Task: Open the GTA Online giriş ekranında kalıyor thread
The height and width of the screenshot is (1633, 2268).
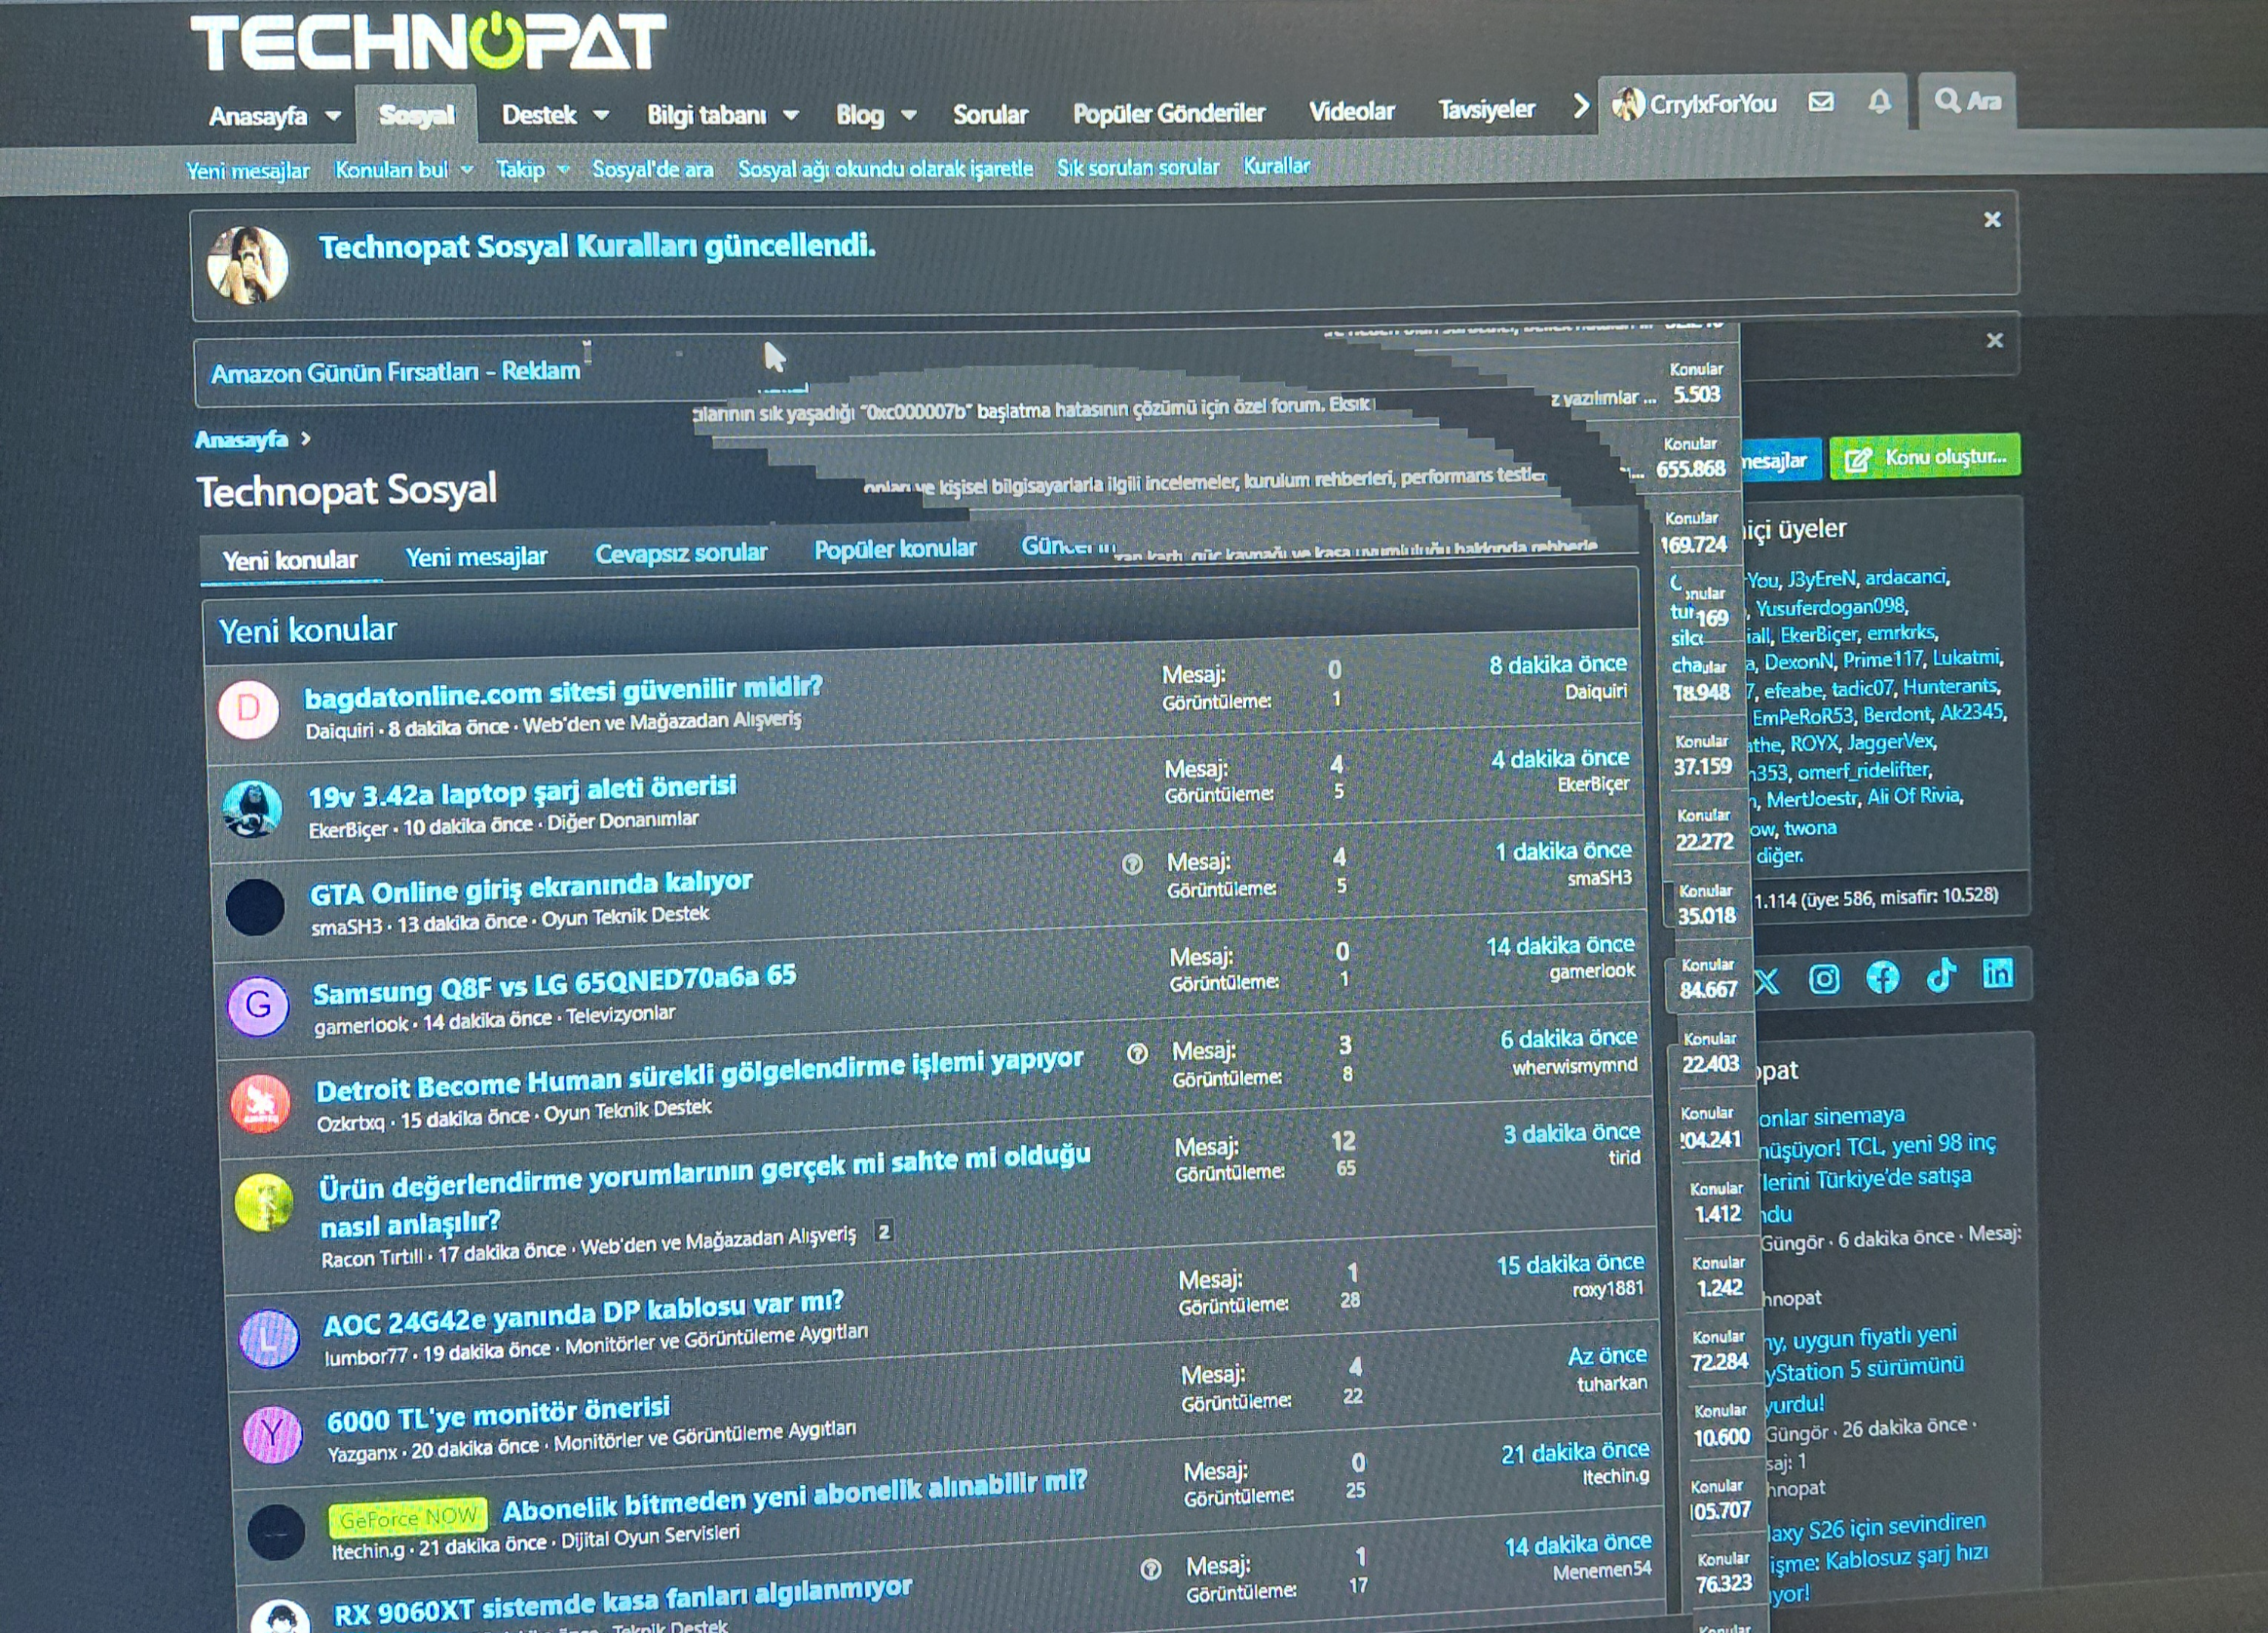Action: [531, 887]
